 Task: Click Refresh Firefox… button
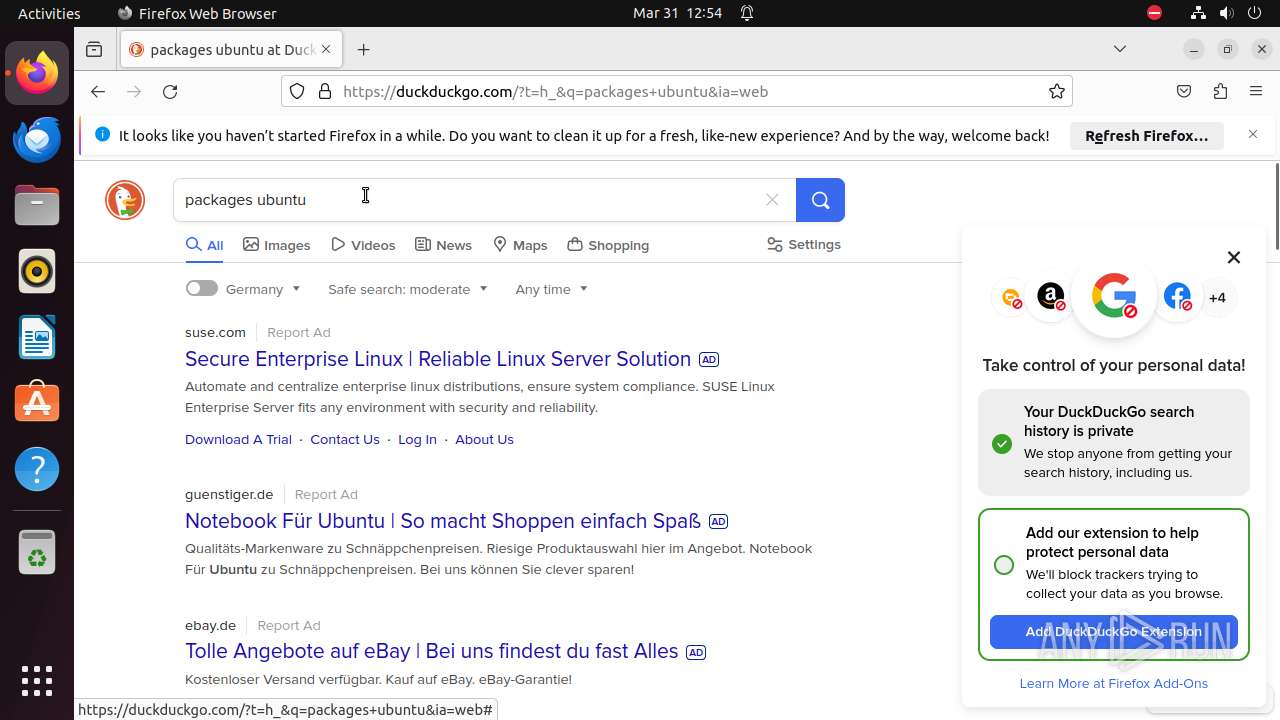(1147, 135)
